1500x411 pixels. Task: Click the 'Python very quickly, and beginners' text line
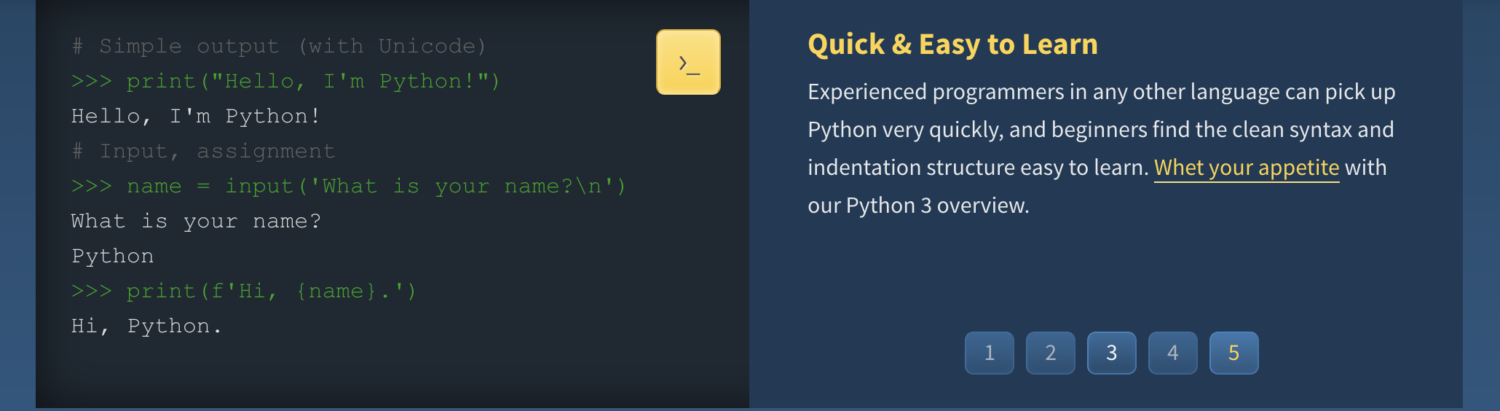1100,130
